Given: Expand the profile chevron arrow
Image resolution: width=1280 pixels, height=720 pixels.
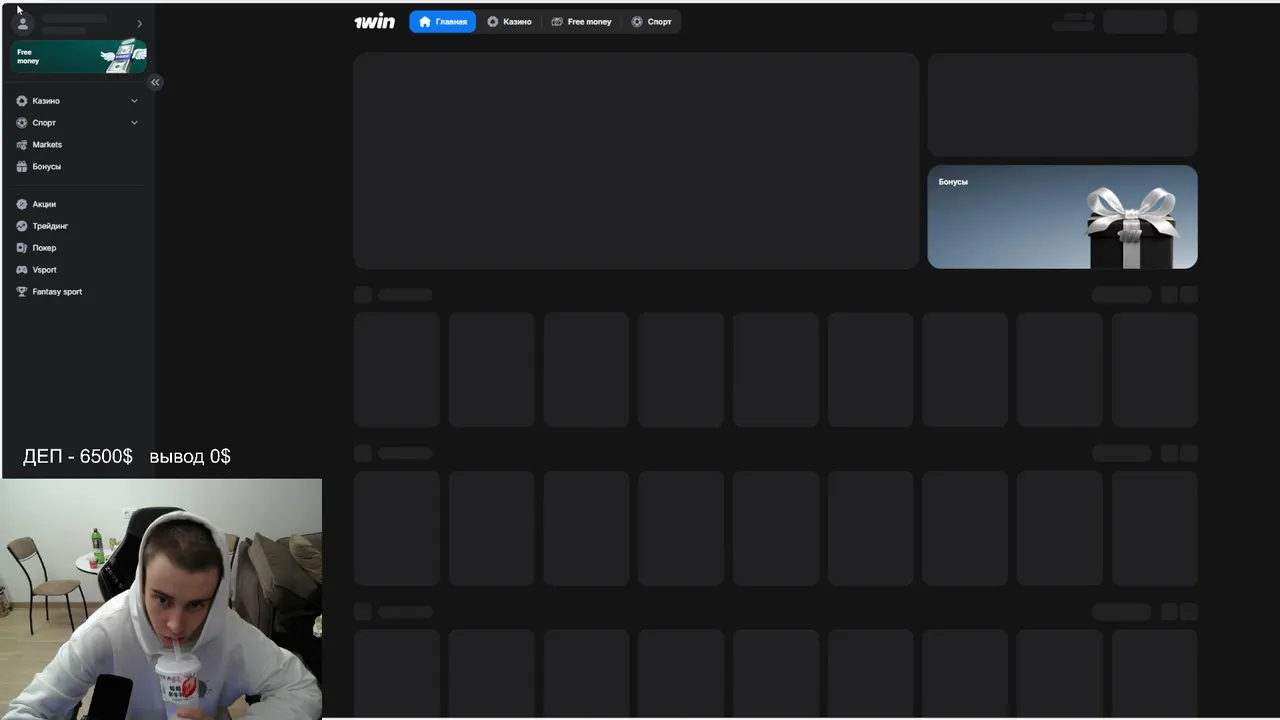Looking at the screenshot, I should coord(139,23).
